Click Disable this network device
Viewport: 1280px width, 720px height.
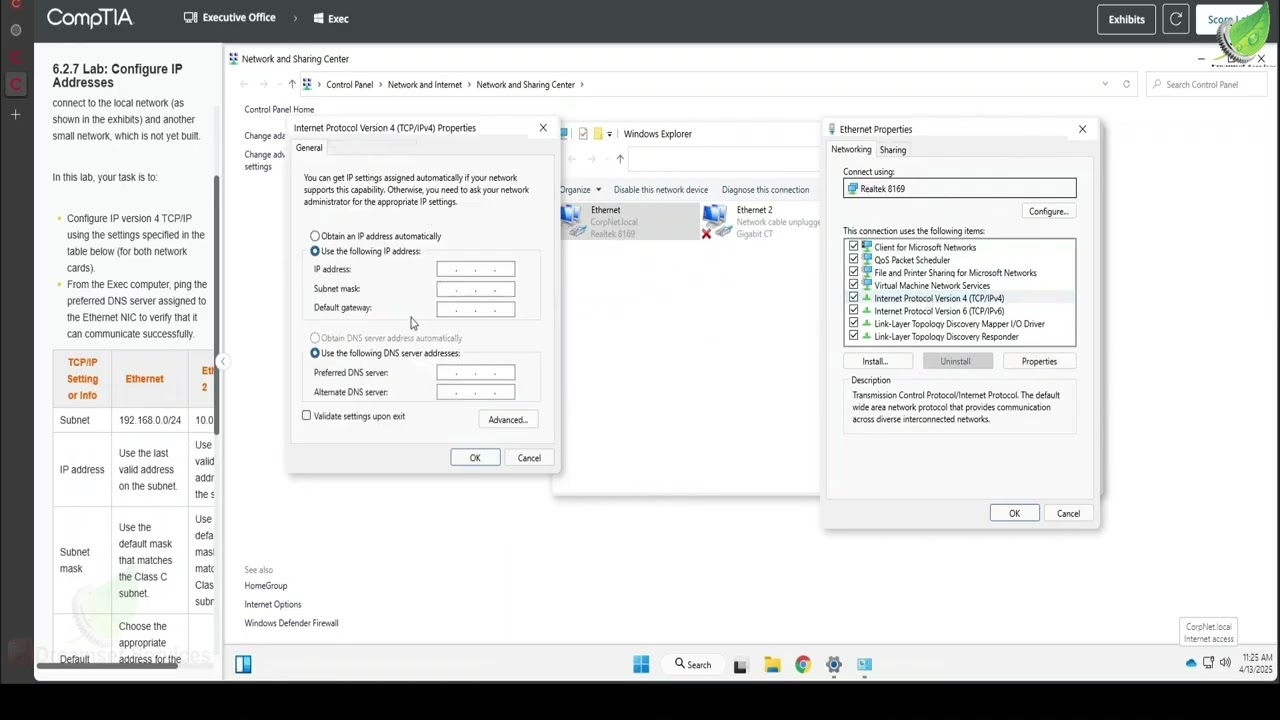[x=661, y=189]
